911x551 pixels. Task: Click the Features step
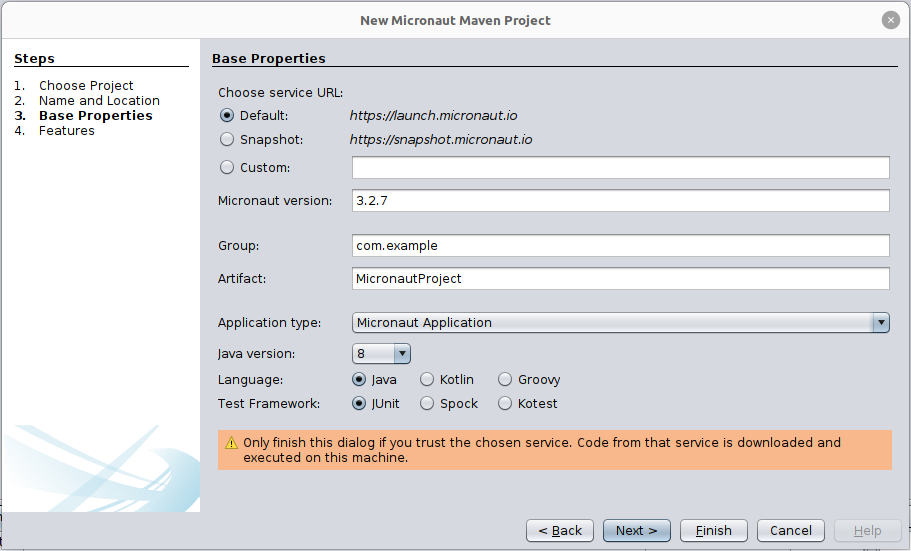[x=67, y=131]
